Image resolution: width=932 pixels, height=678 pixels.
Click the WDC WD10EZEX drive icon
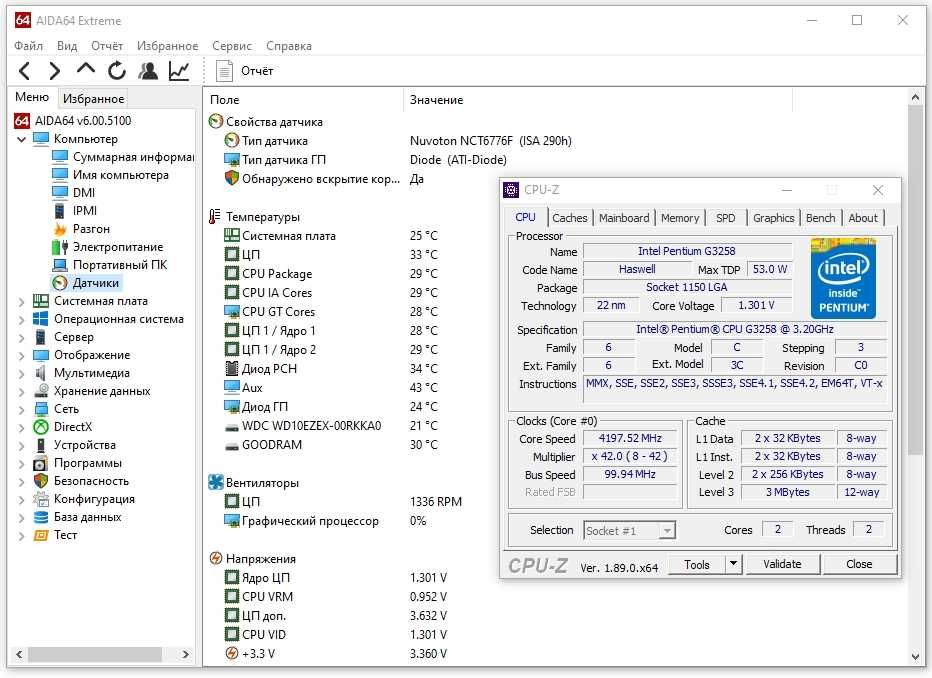click(x=232, y=427)
